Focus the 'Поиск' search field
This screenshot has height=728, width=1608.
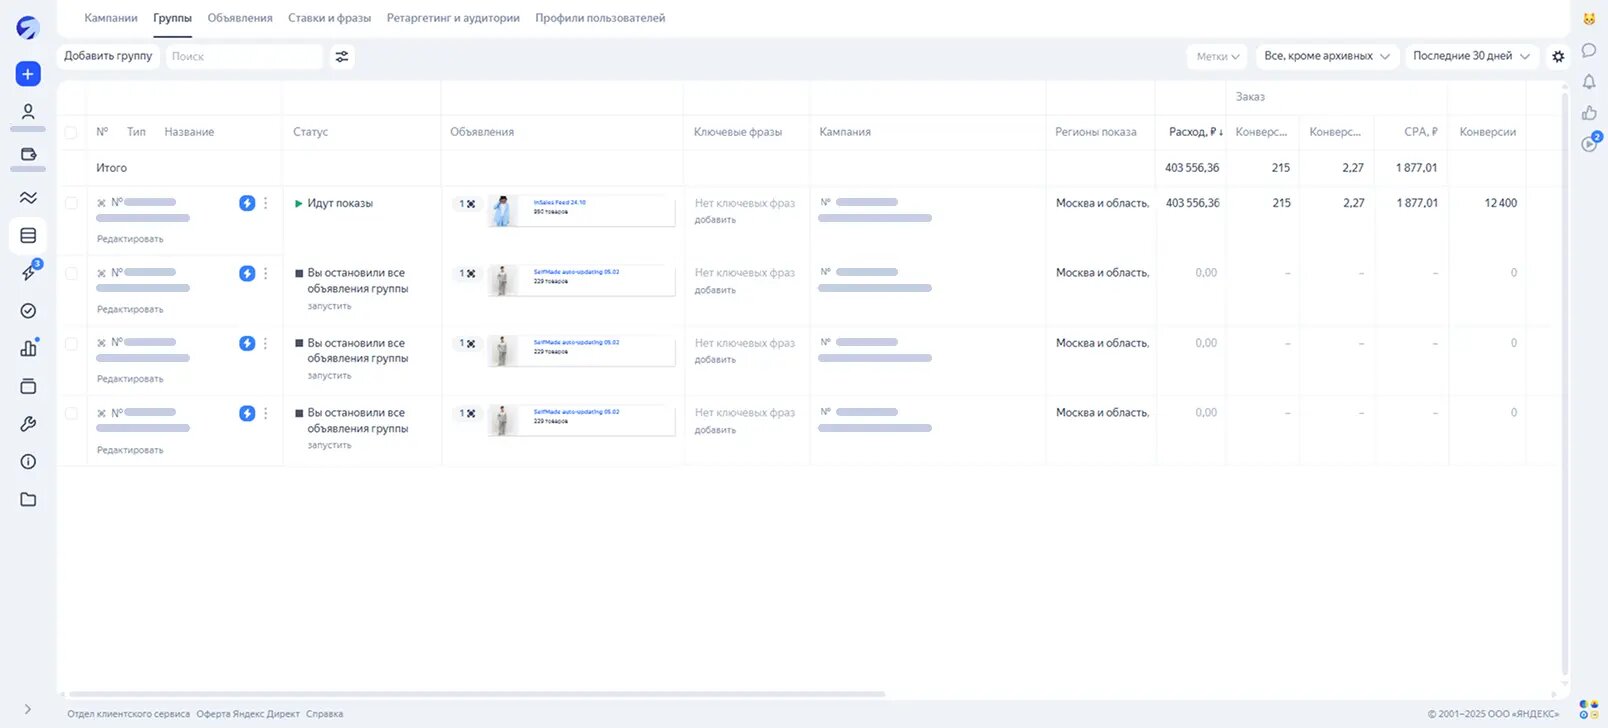point(245,57)
